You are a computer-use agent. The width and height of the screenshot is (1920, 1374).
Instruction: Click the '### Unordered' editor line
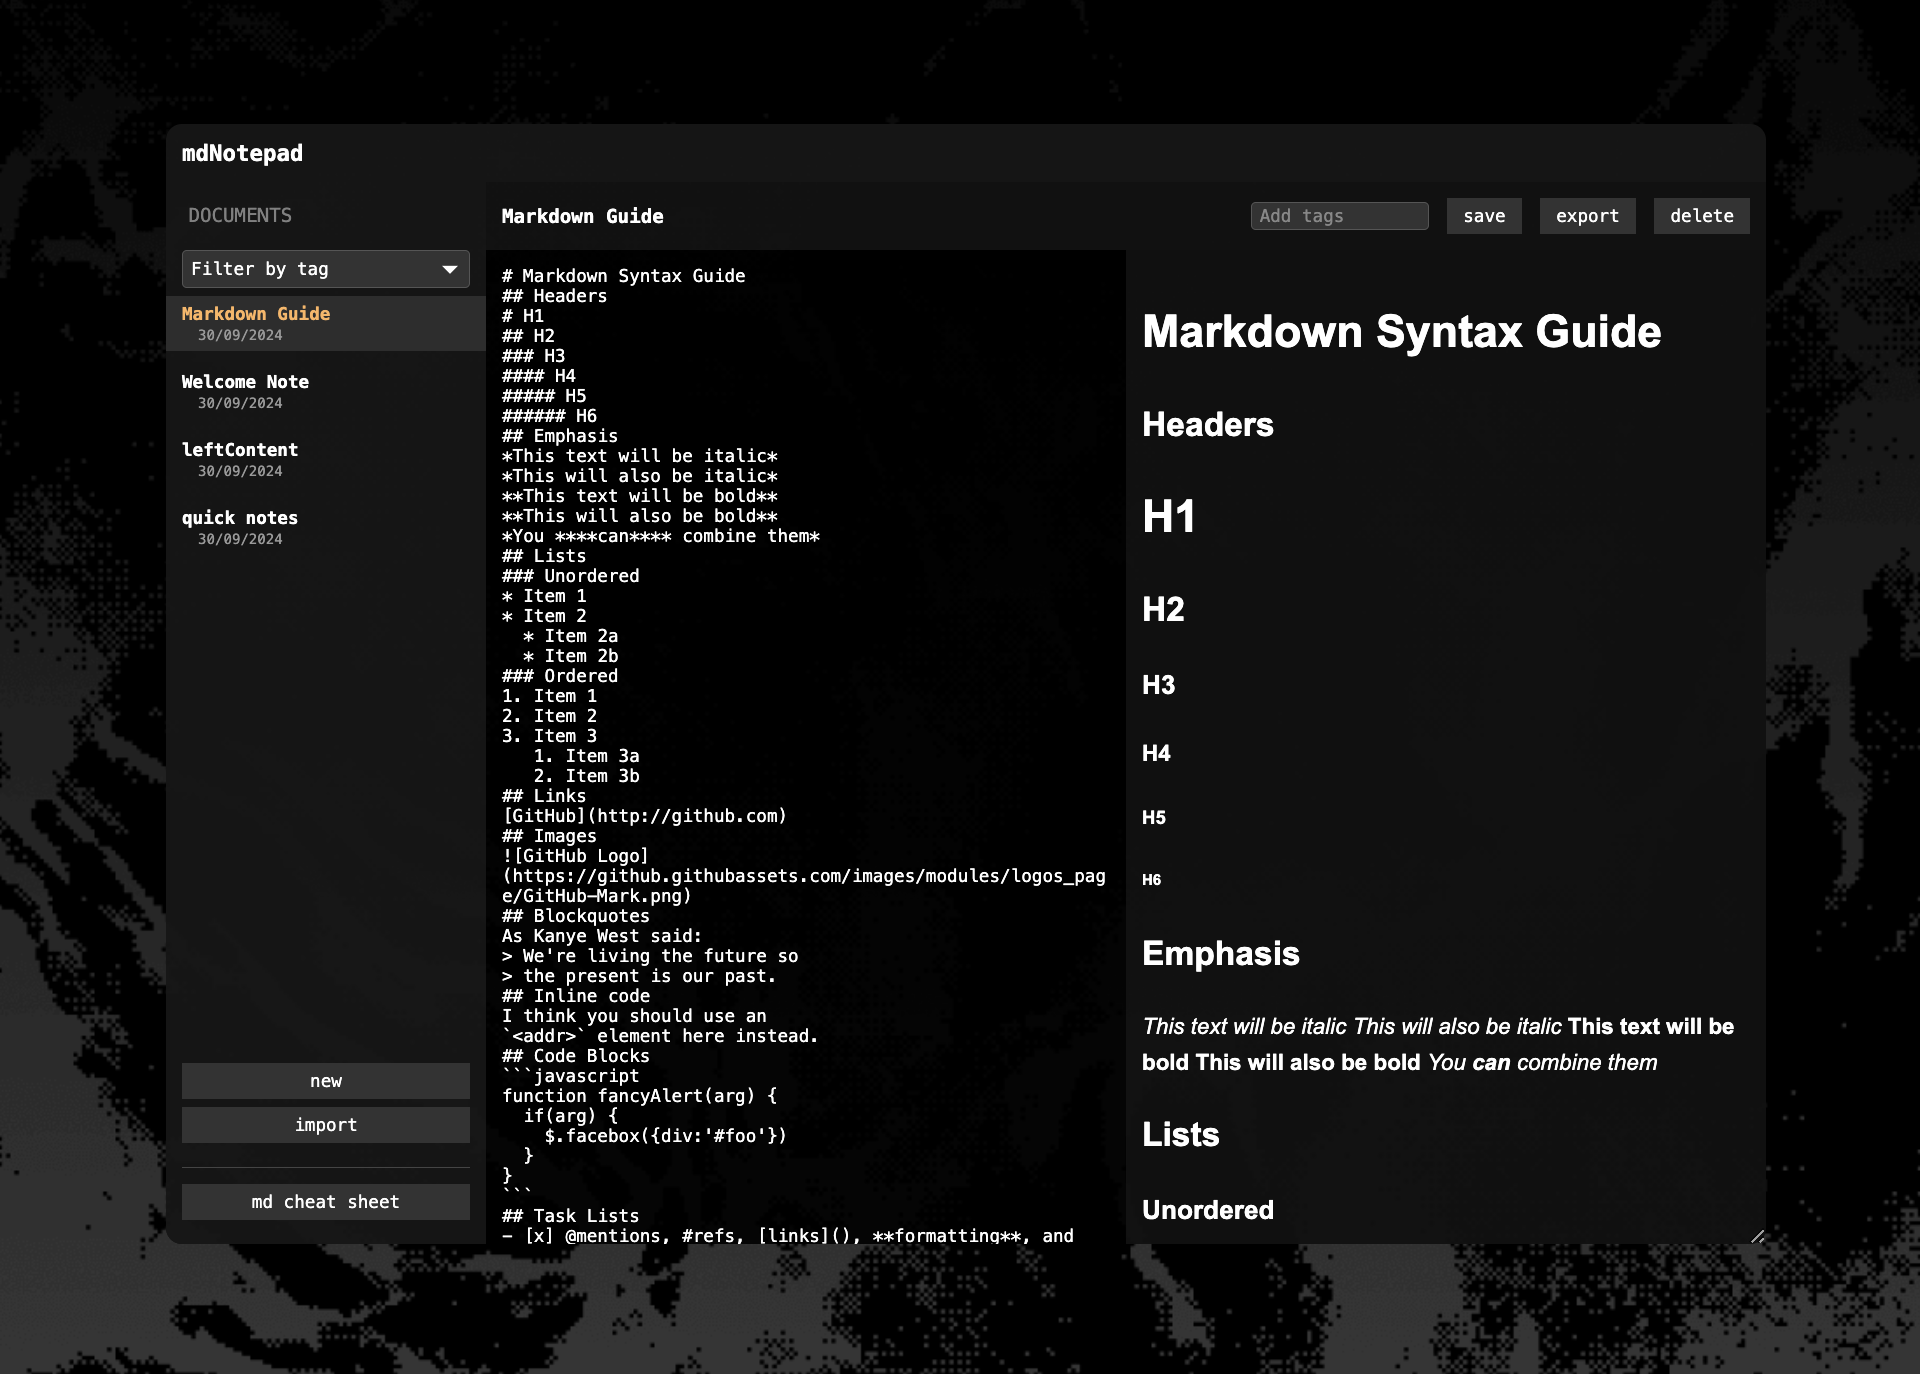[x=570, y=576]
